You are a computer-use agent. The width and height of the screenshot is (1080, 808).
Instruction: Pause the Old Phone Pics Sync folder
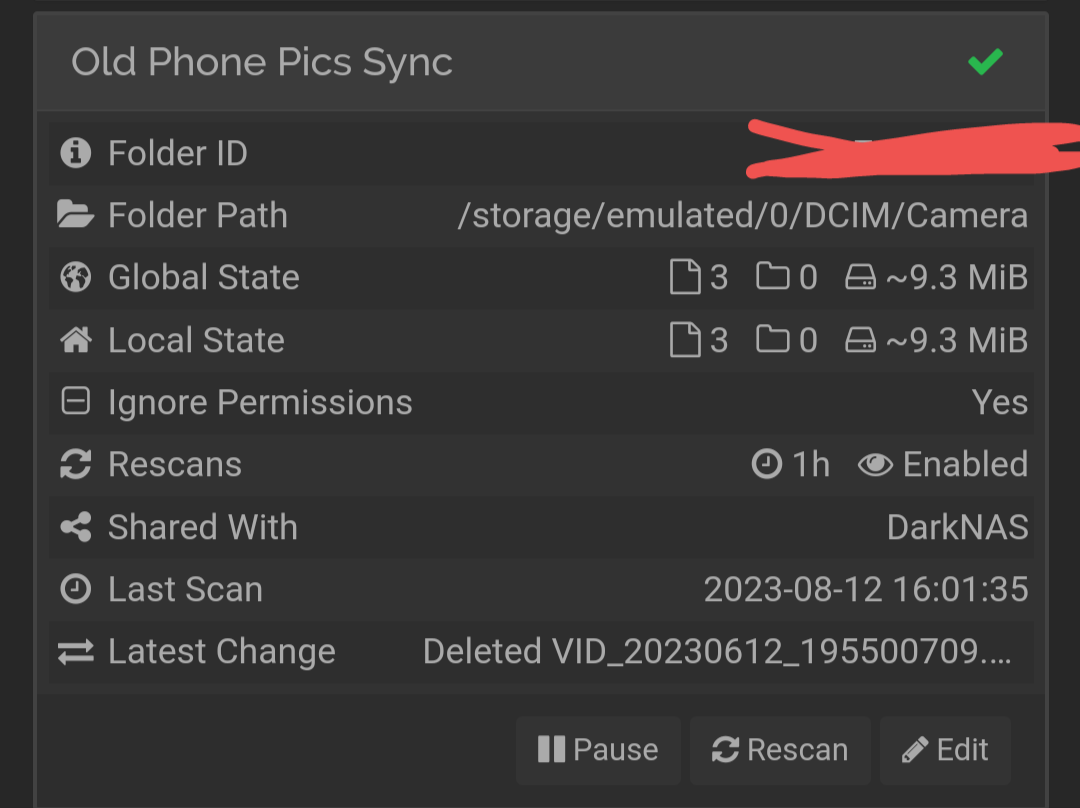[598, 749]
